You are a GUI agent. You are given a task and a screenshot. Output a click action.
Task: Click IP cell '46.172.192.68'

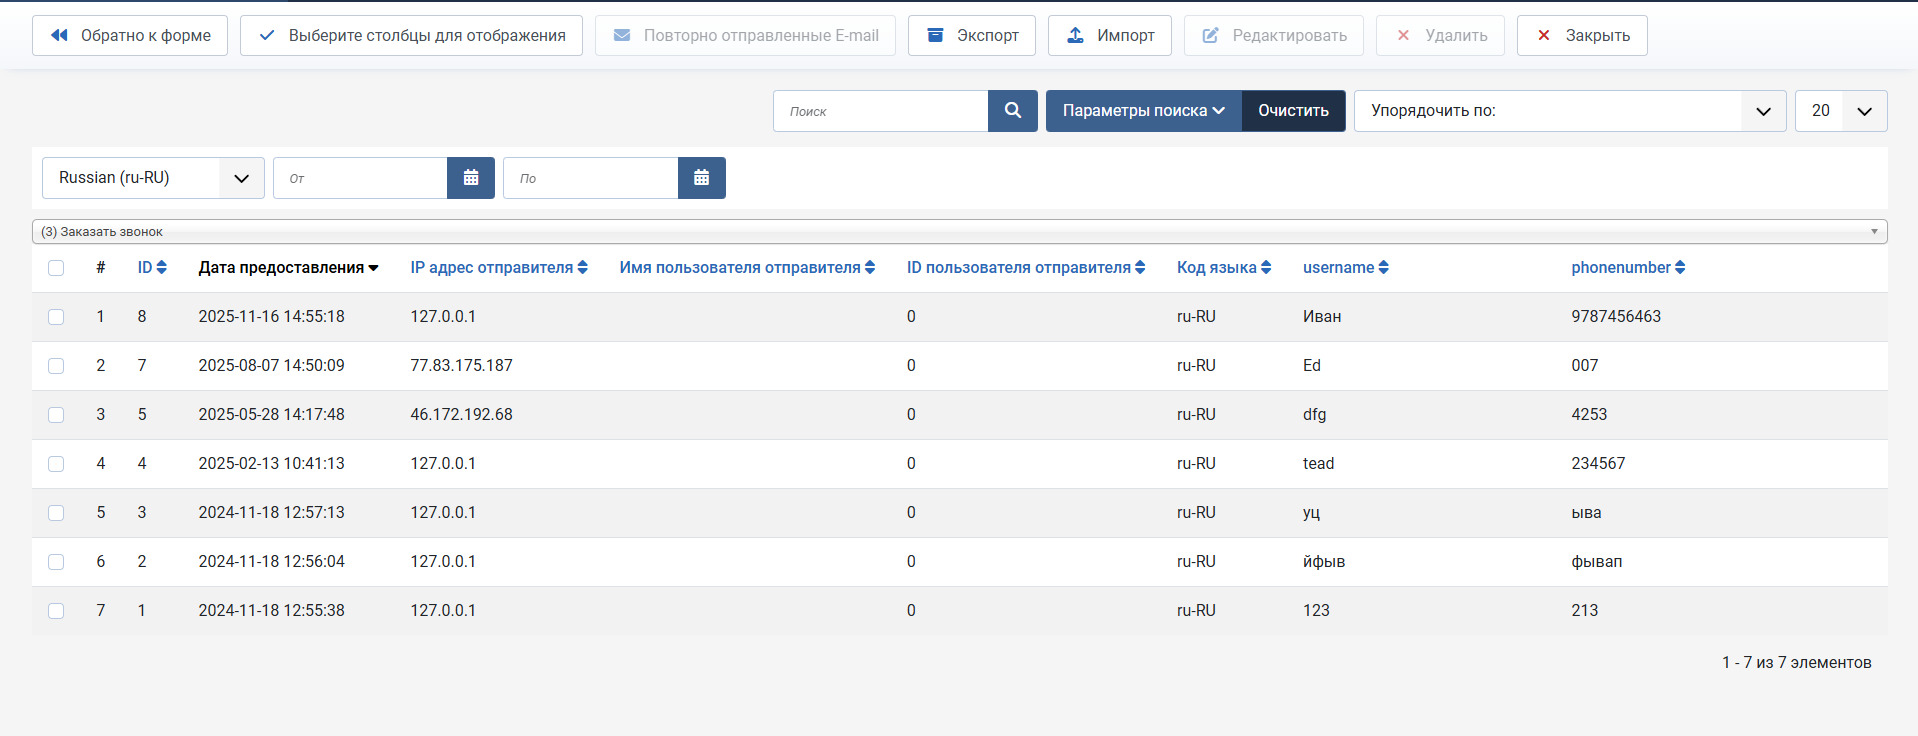coord(461,415)
